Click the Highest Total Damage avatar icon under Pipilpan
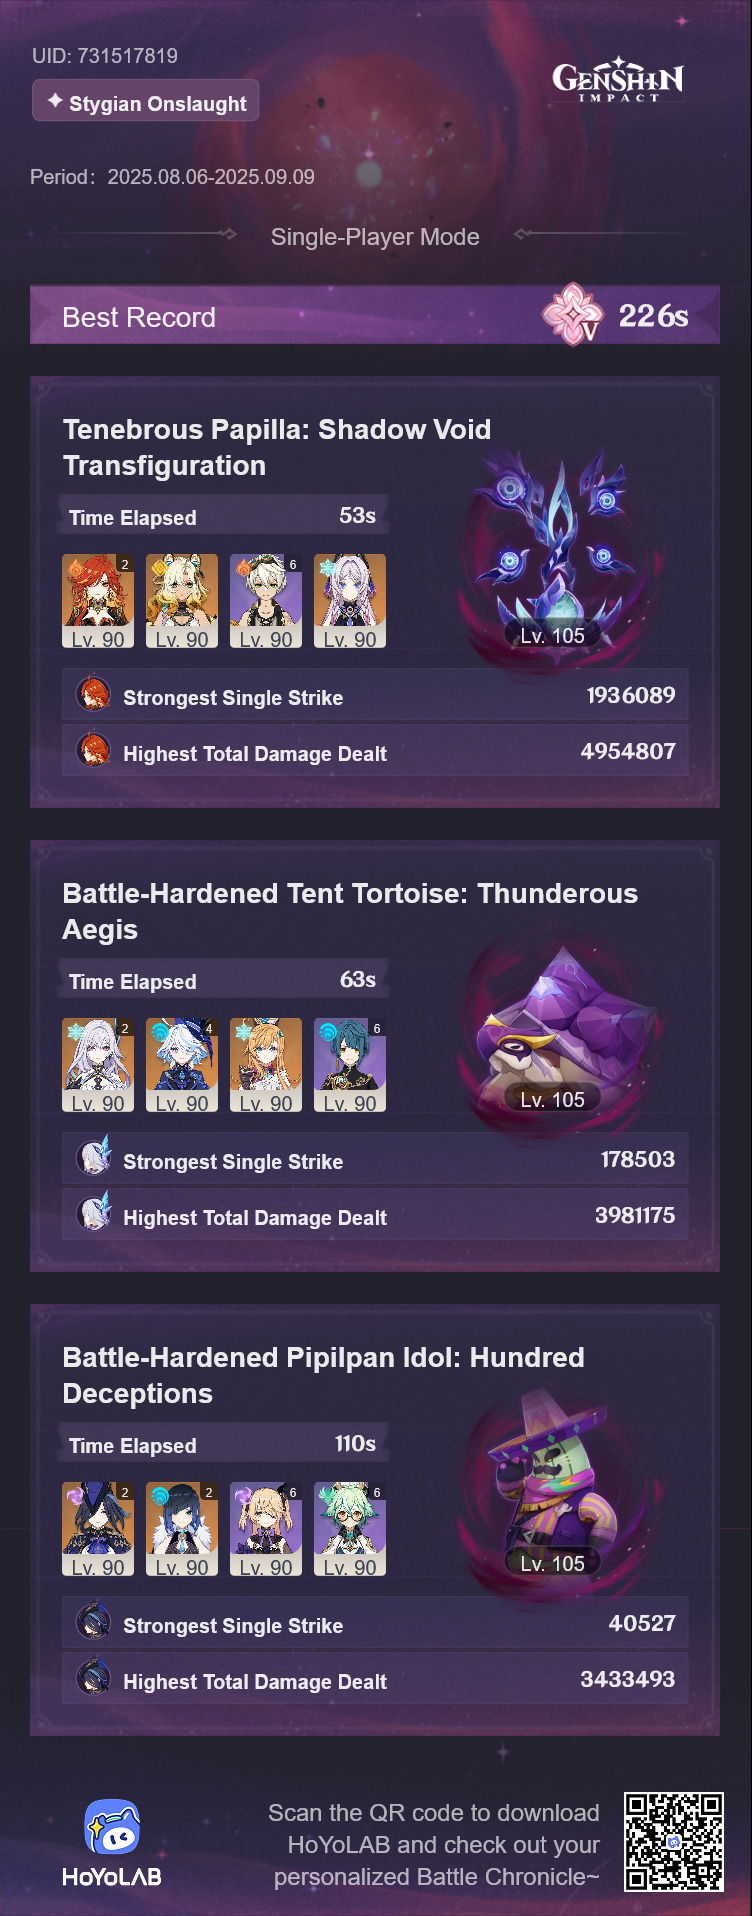Image resolution: width=752 pixels, height=1916 pixels. (x=94, y=1678)
